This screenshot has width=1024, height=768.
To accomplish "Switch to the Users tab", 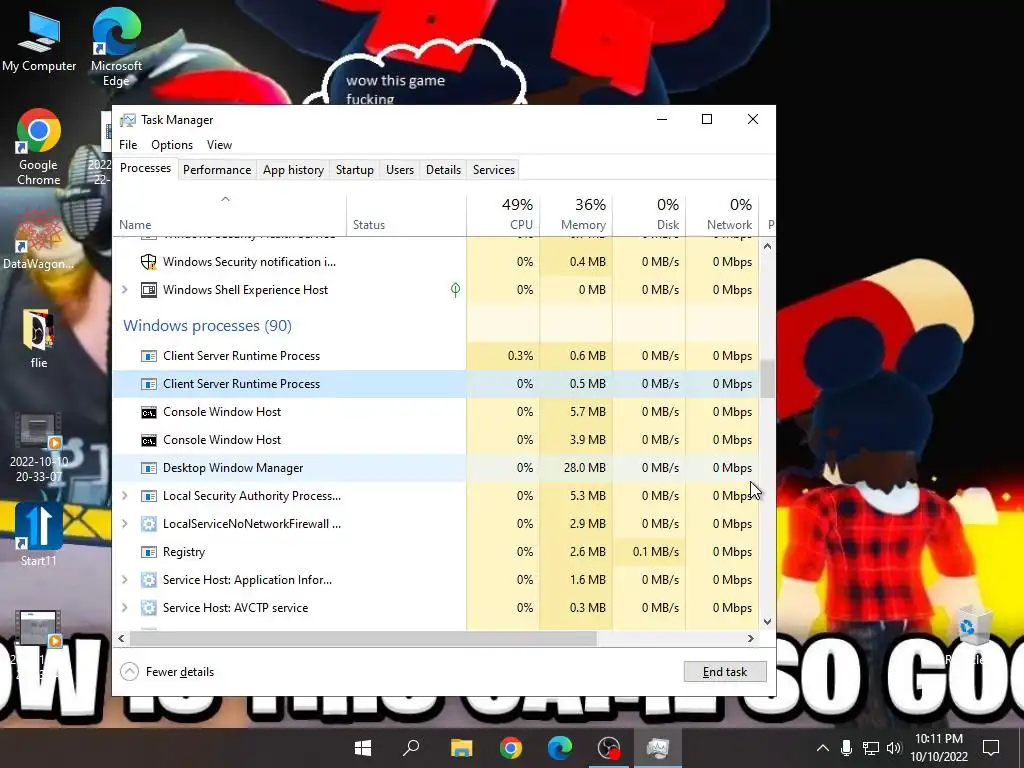I will (x=400, y=170).
